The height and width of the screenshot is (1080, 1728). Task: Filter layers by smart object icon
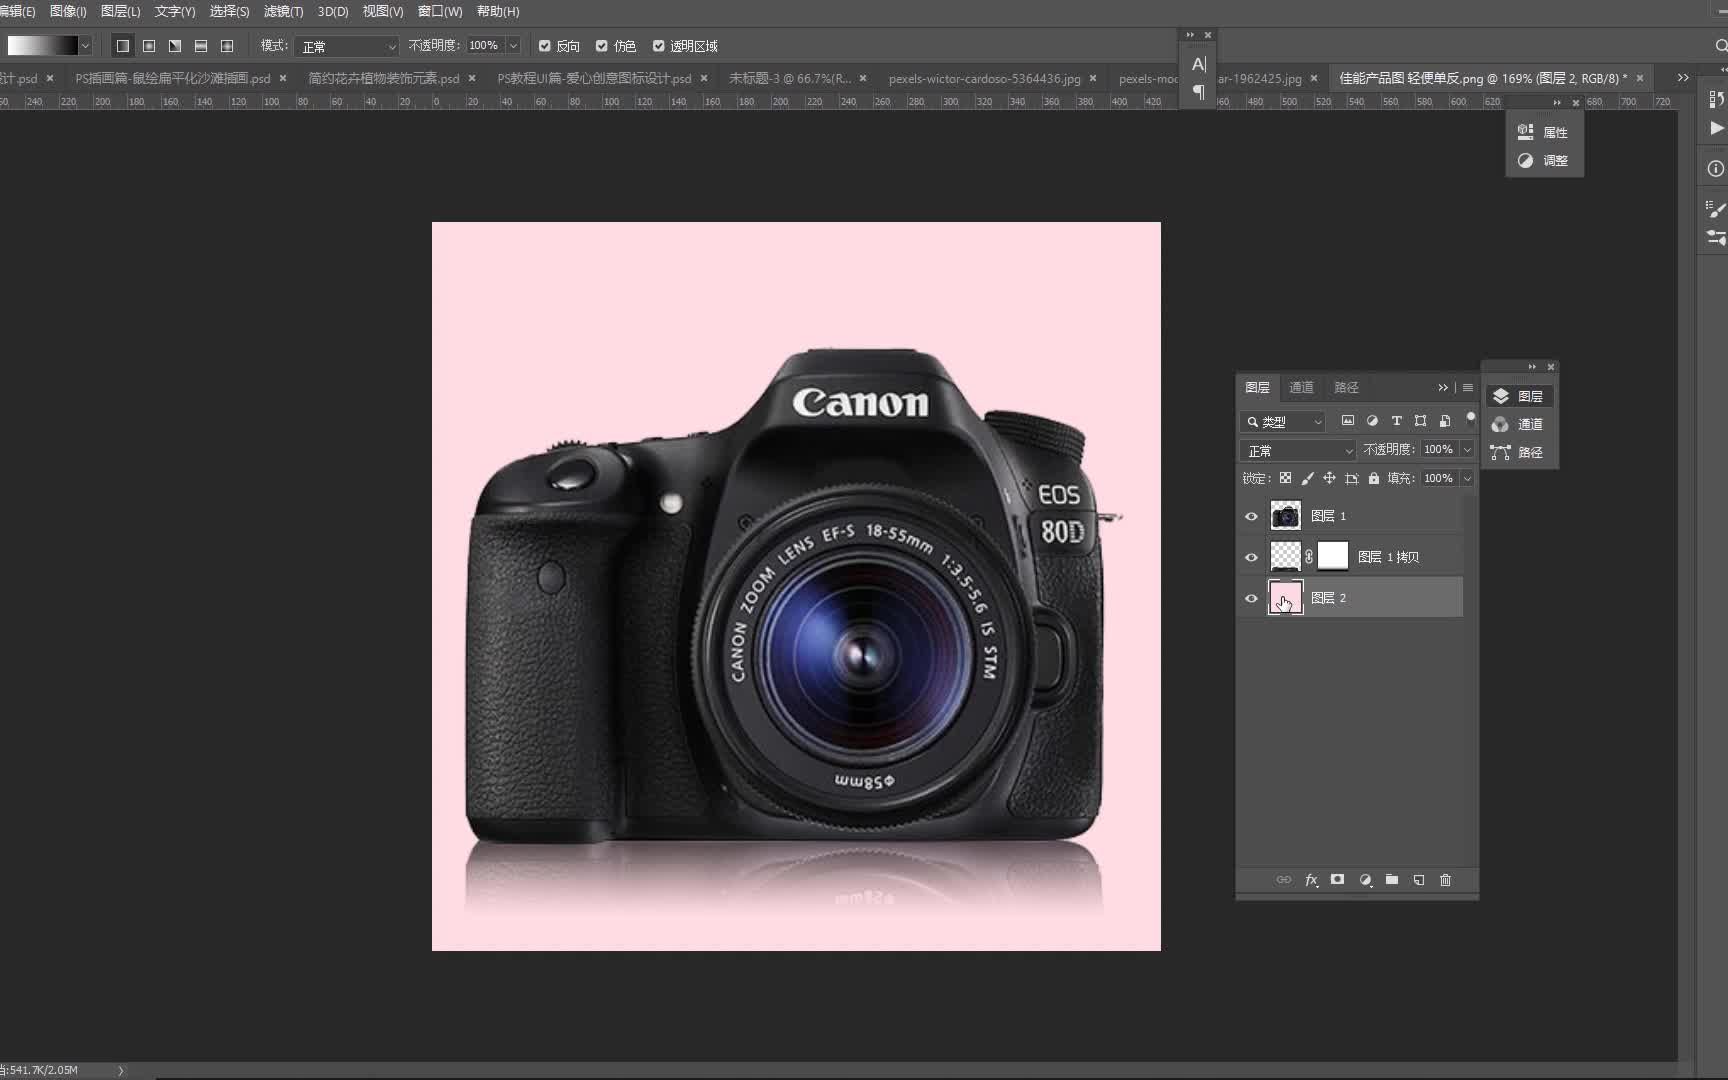(x=1445, y=421)
